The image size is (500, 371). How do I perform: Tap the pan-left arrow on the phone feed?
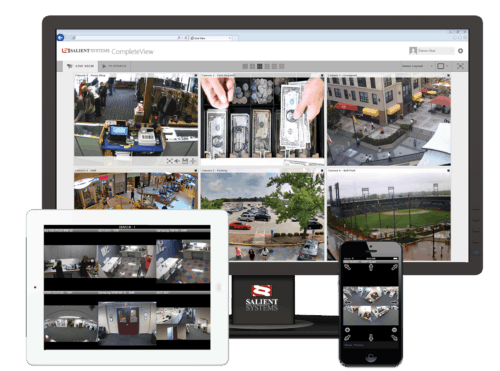pos(348,302)
